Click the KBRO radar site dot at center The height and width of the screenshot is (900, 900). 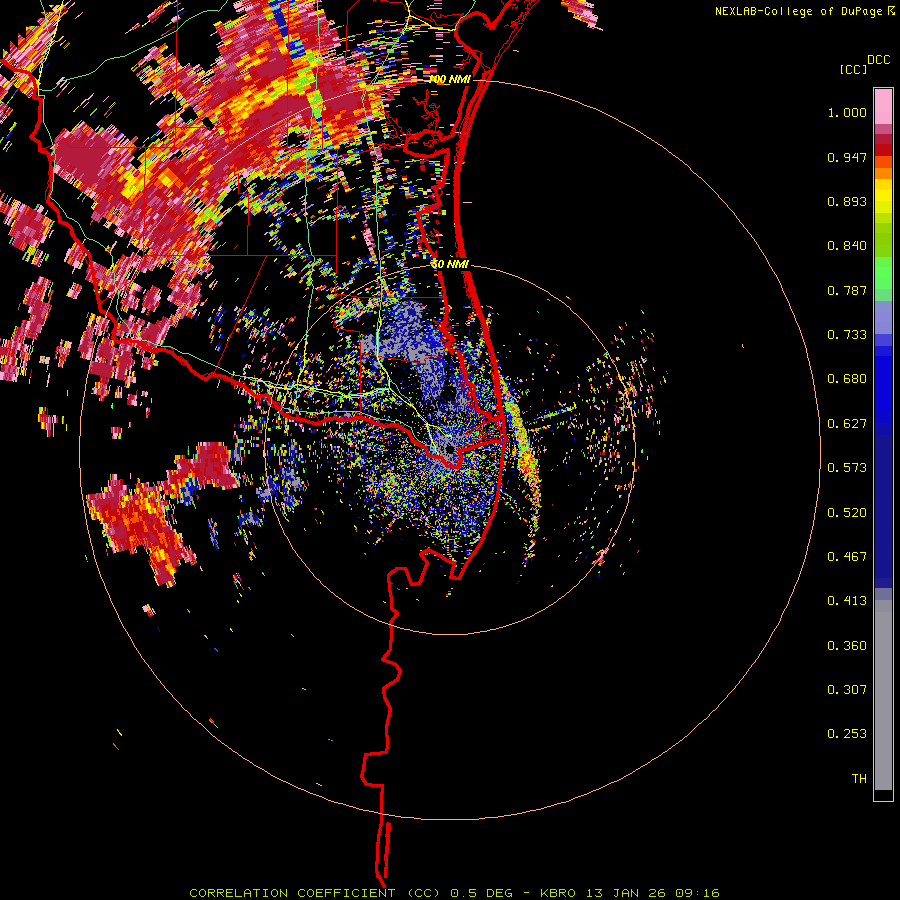point(449,448)
